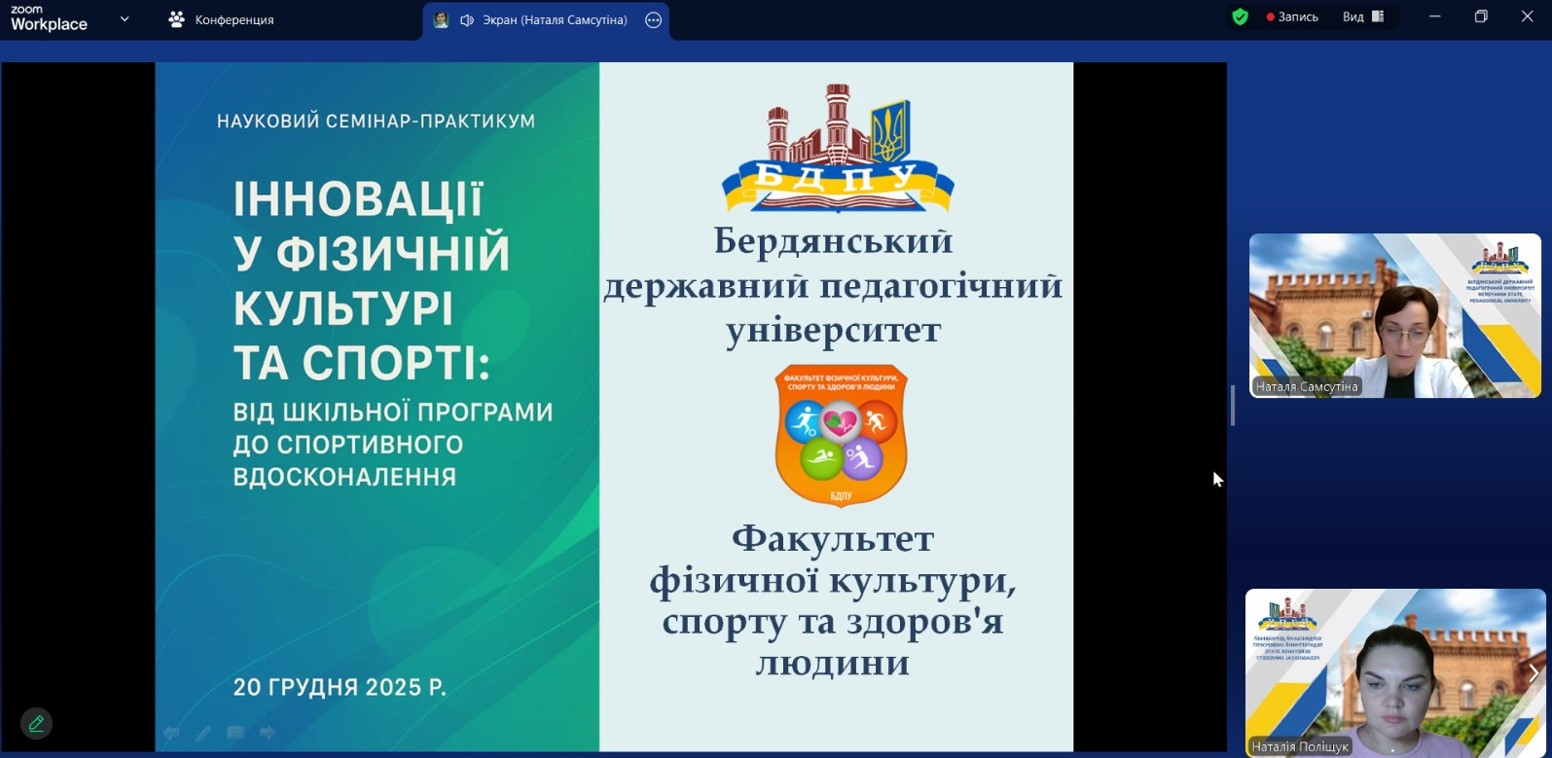Click the presenter avatar in the screen tab
This screenshot has width=1552, height=758.
440,20
